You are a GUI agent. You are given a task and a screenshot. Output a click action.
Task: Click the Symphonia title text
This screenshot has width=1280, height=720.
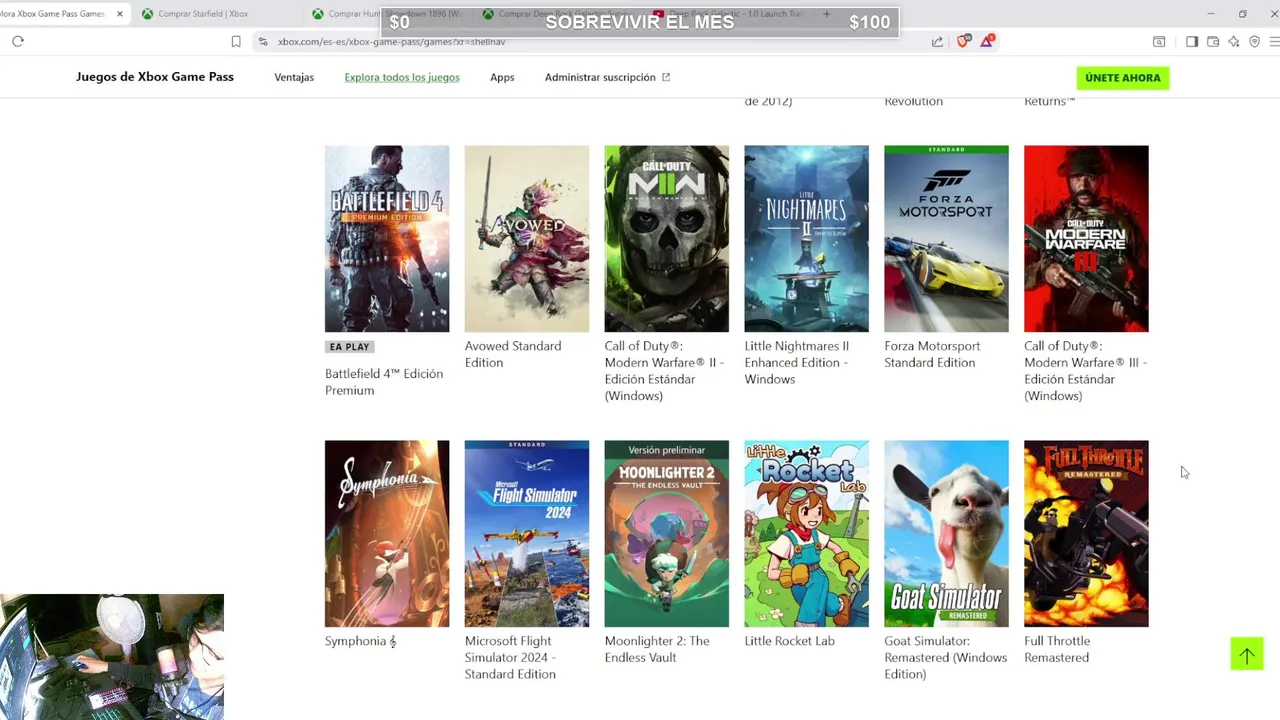361,641
